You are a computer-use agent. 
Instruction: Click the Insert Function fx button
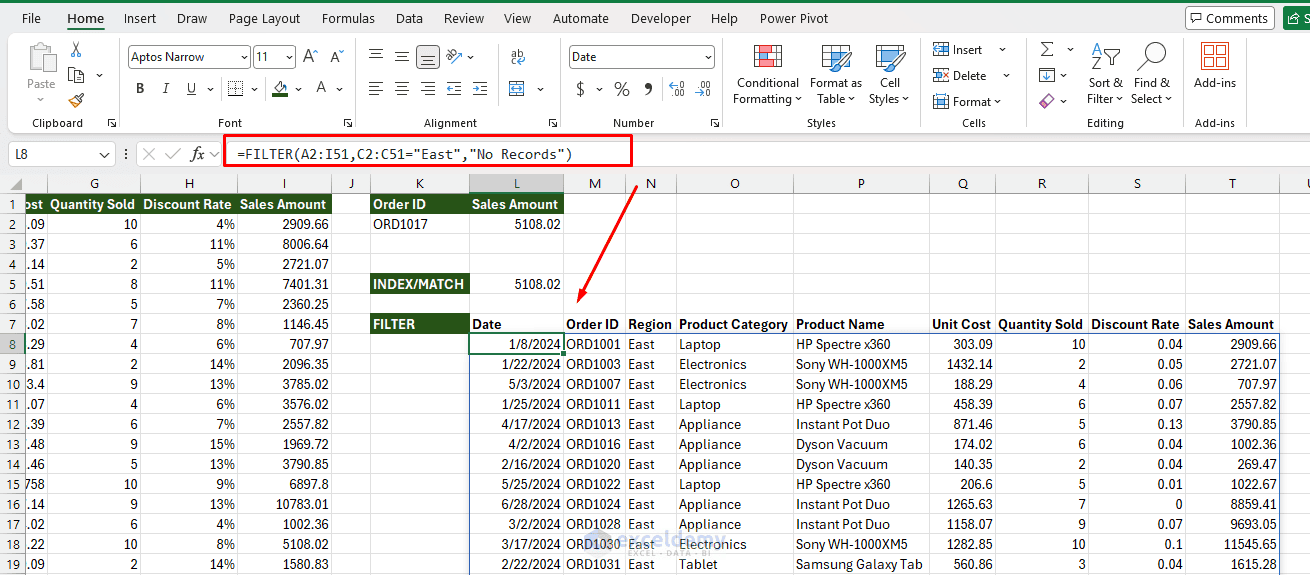point(198,154)
